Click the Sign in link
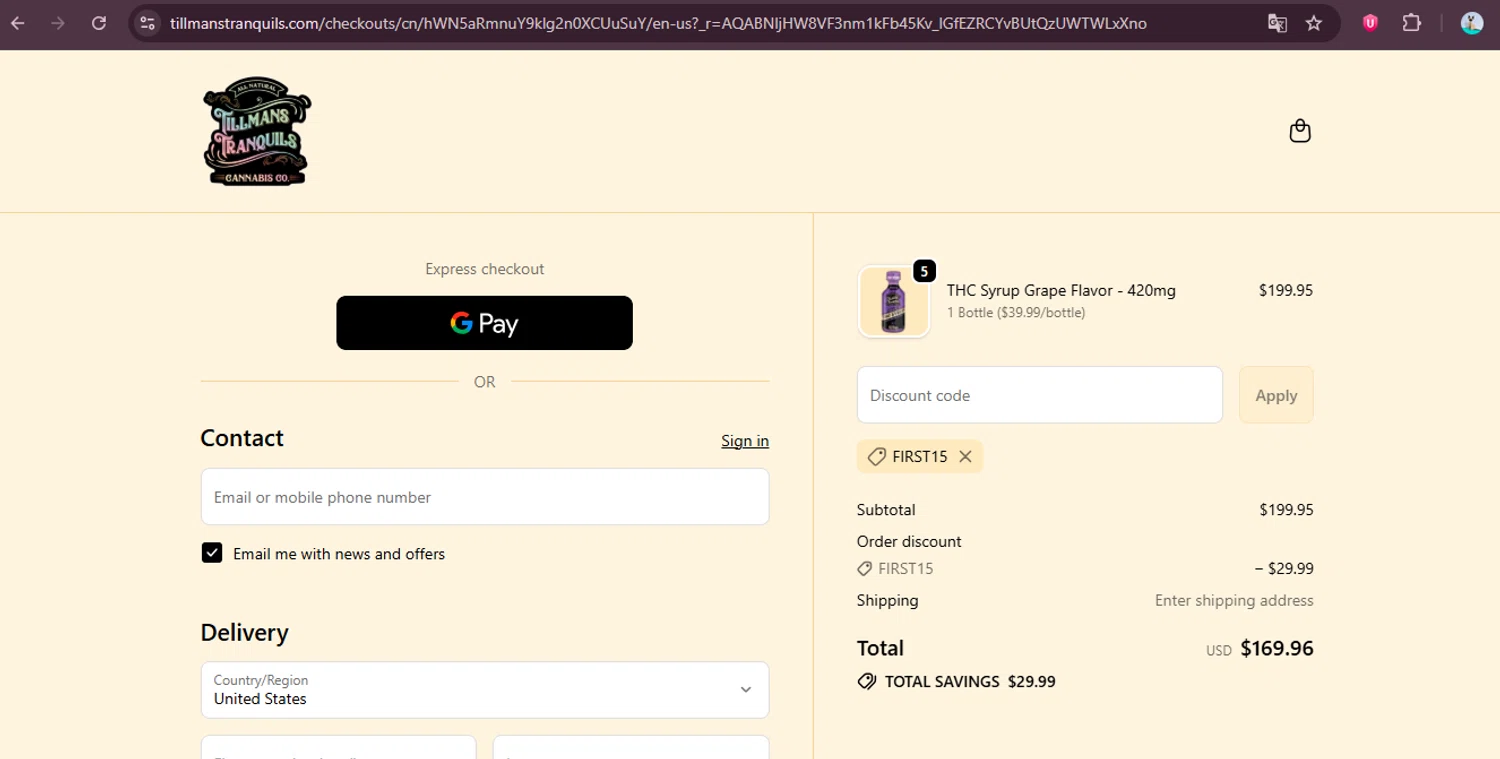Image resolution: width=1500 pixels, height=759 pixels. click(x=745, y=441)
